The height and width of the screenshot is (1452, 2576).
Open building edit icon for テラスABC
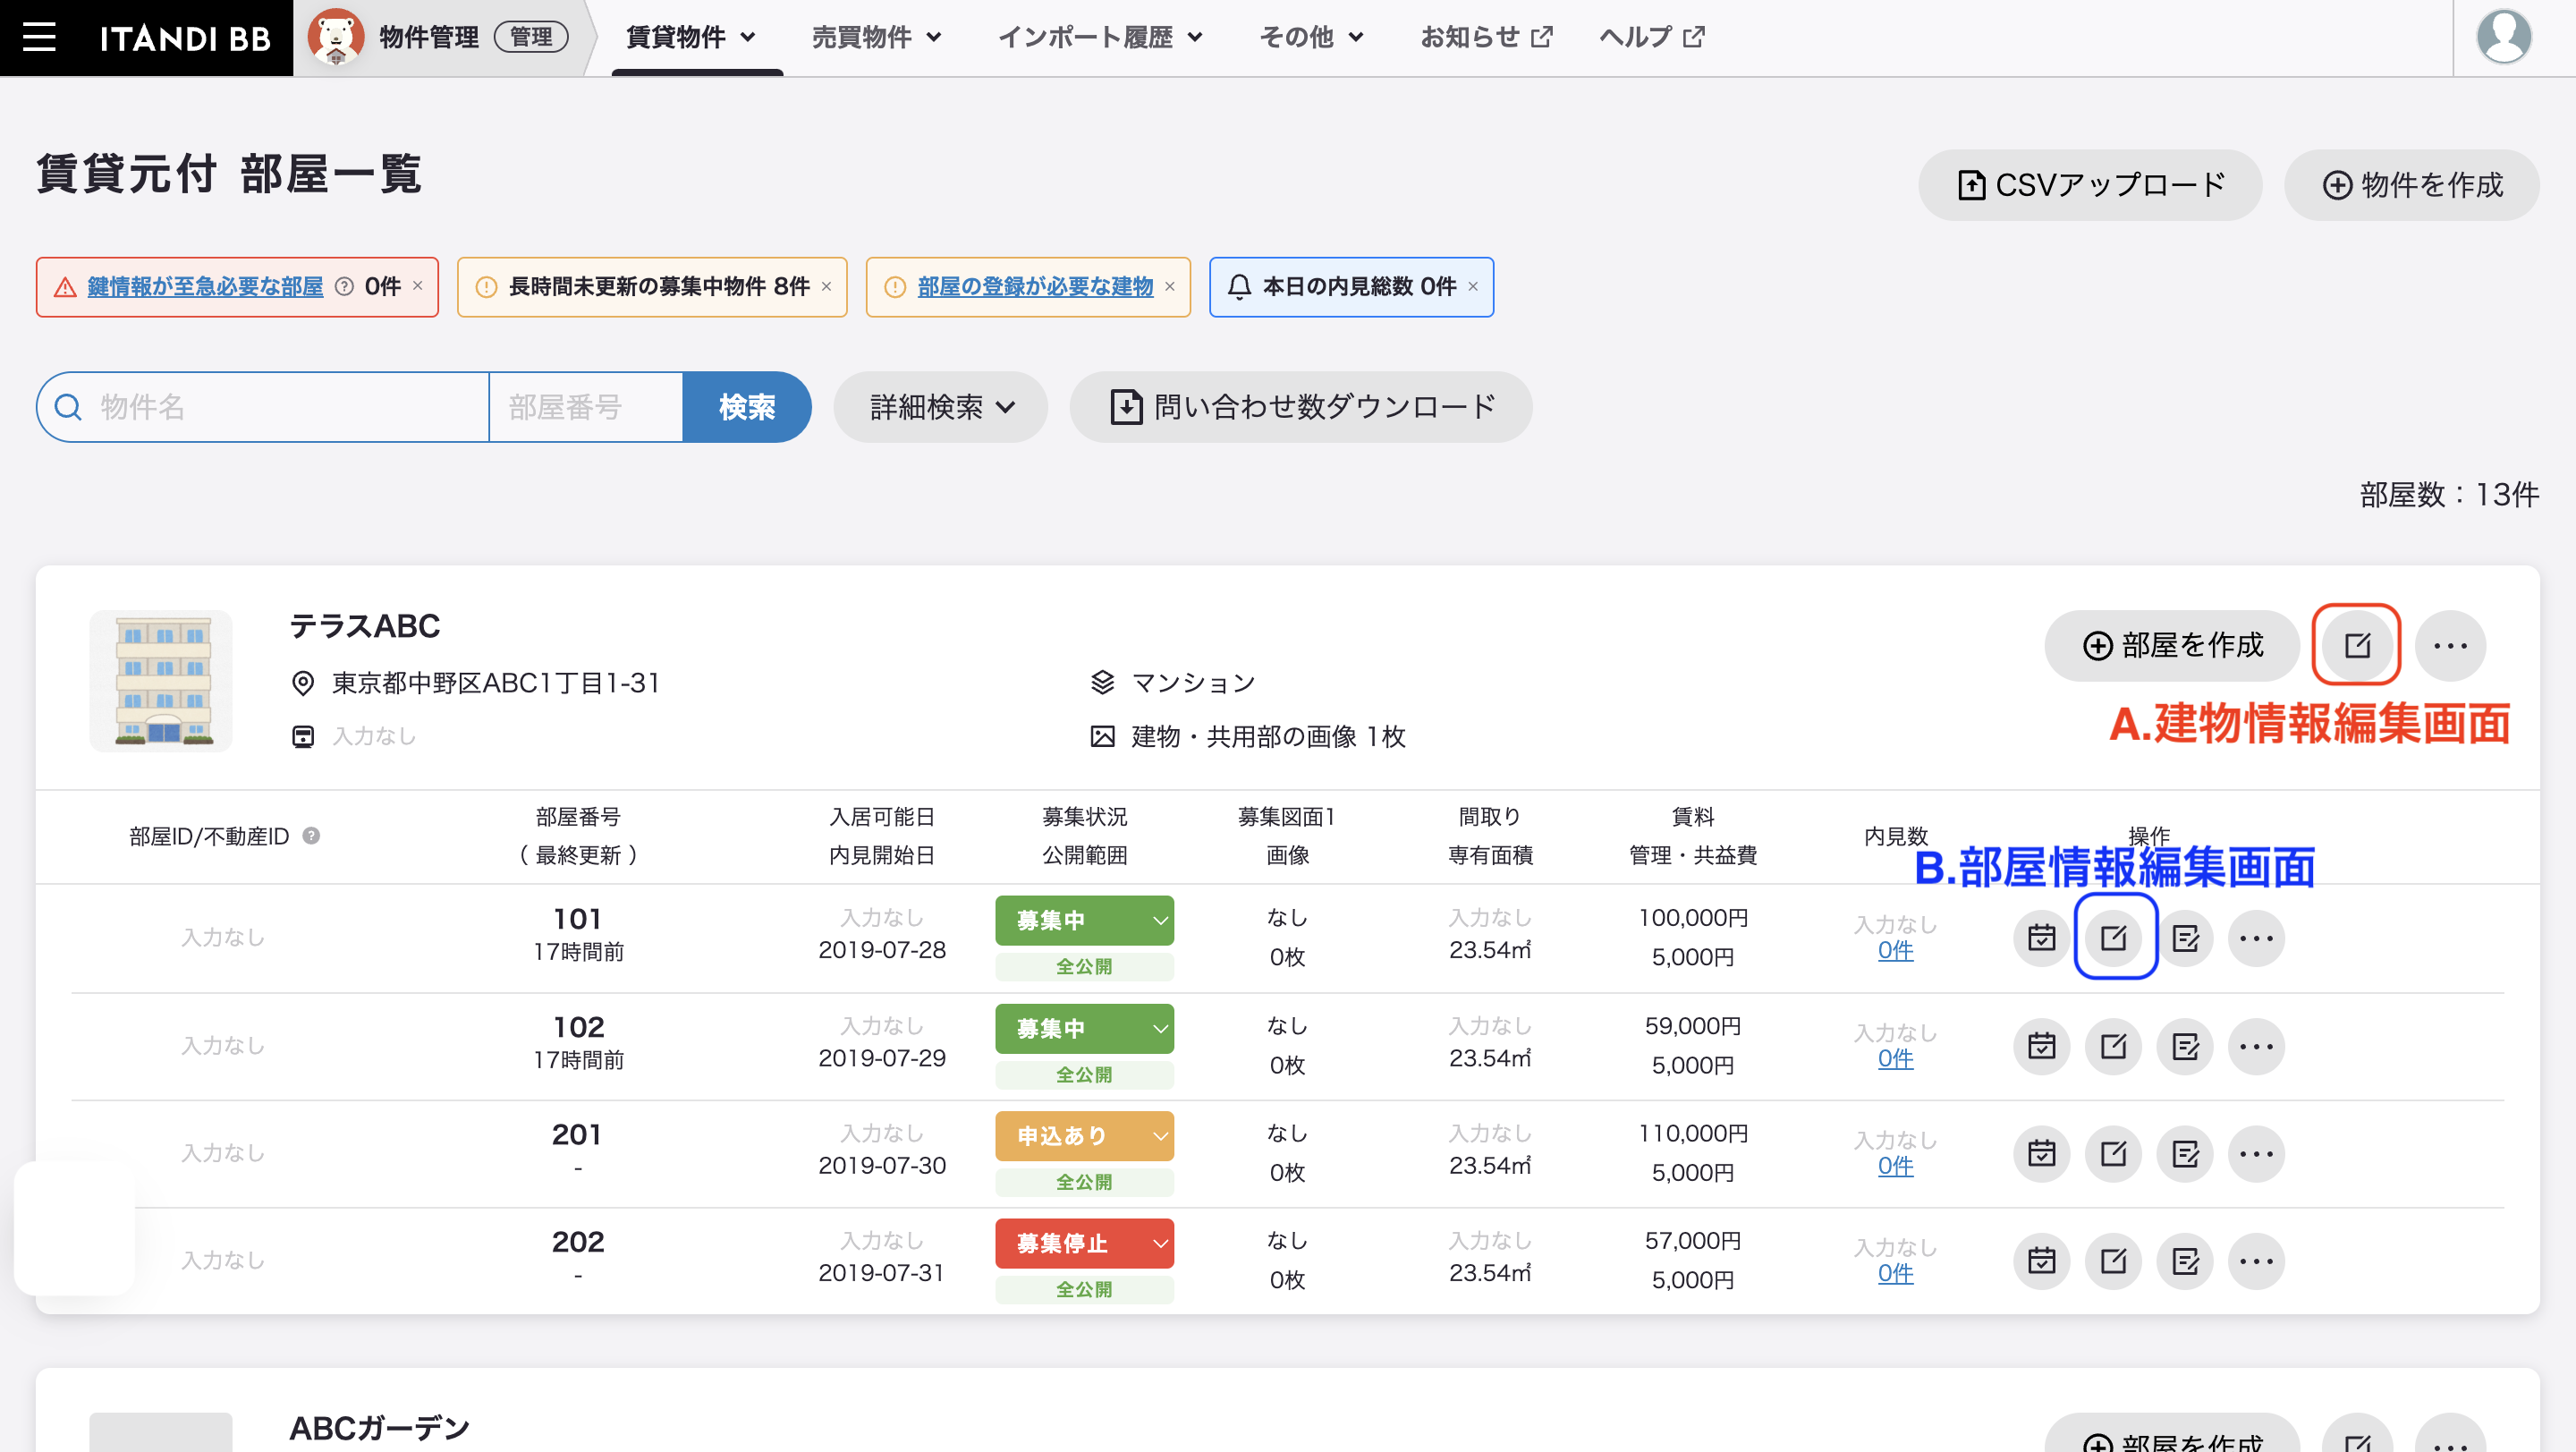pyautogui.click(x=2357, y=645)
